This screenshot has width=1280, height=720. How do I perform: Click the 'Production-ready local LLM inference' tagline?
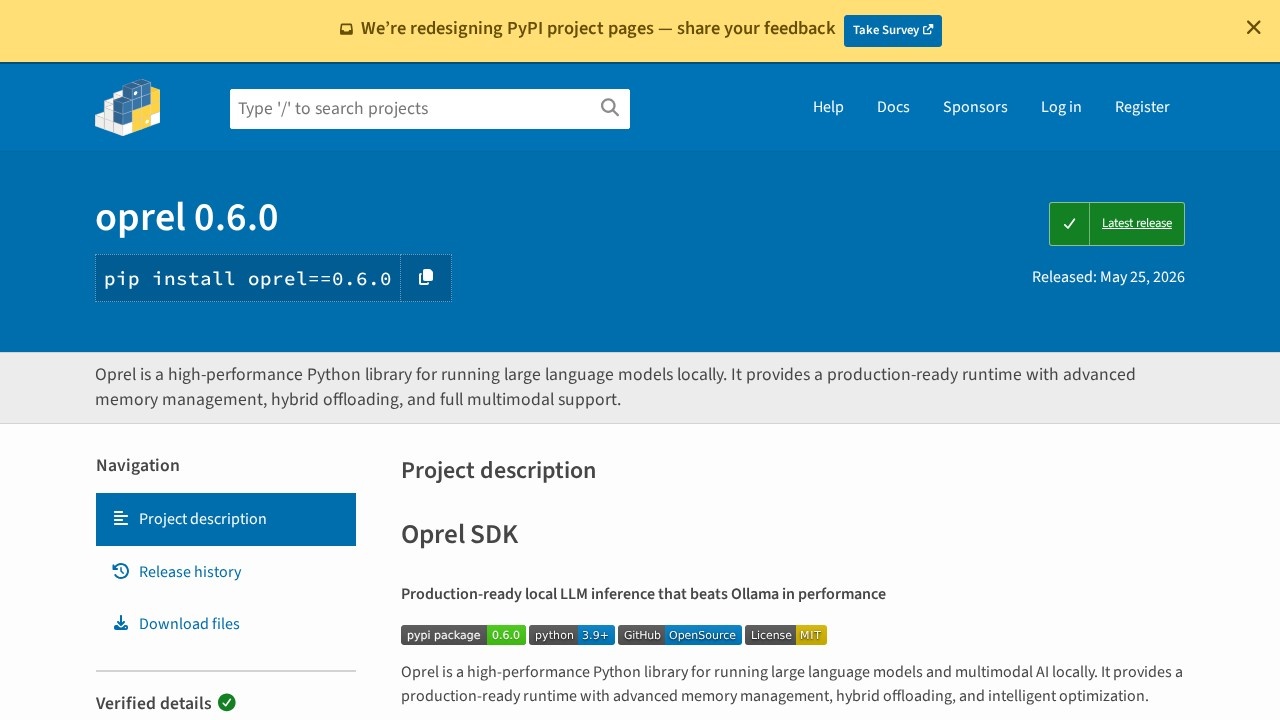tap(643, 594)
